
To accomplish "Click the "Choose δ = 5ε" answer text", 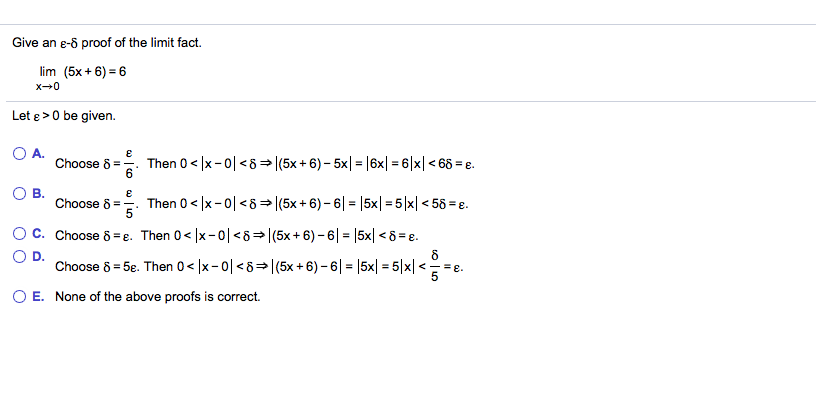I will (259, 266).
